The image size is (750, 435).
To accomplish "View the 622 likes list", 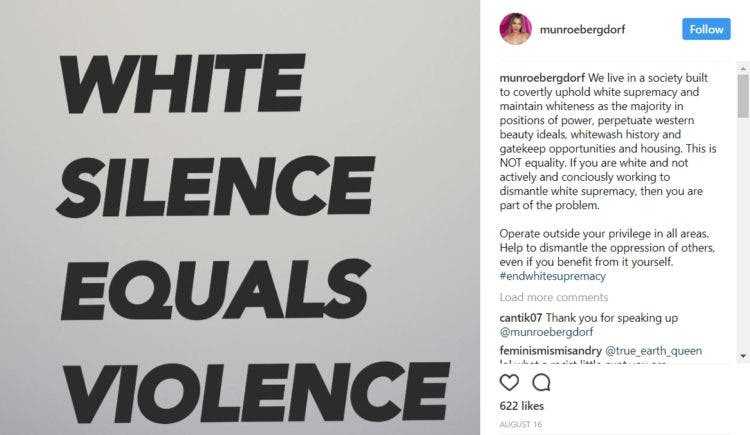I will click(521, 406).
